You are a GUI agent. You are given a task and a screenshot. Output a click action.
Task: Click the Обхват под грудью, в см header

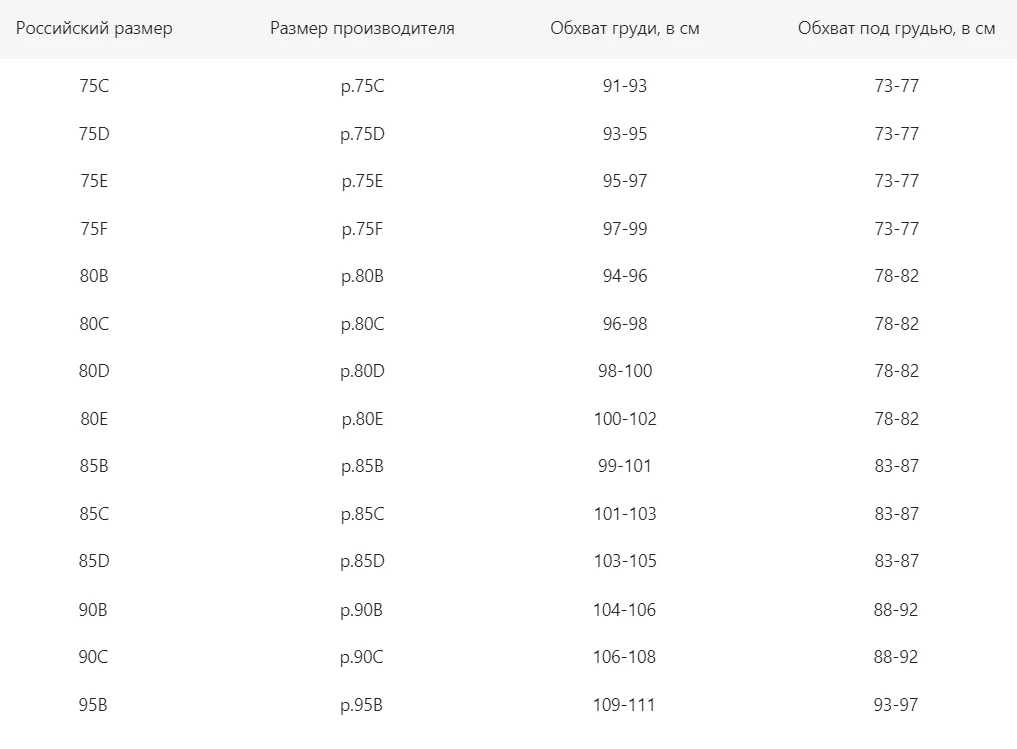(x=896, y=29)
